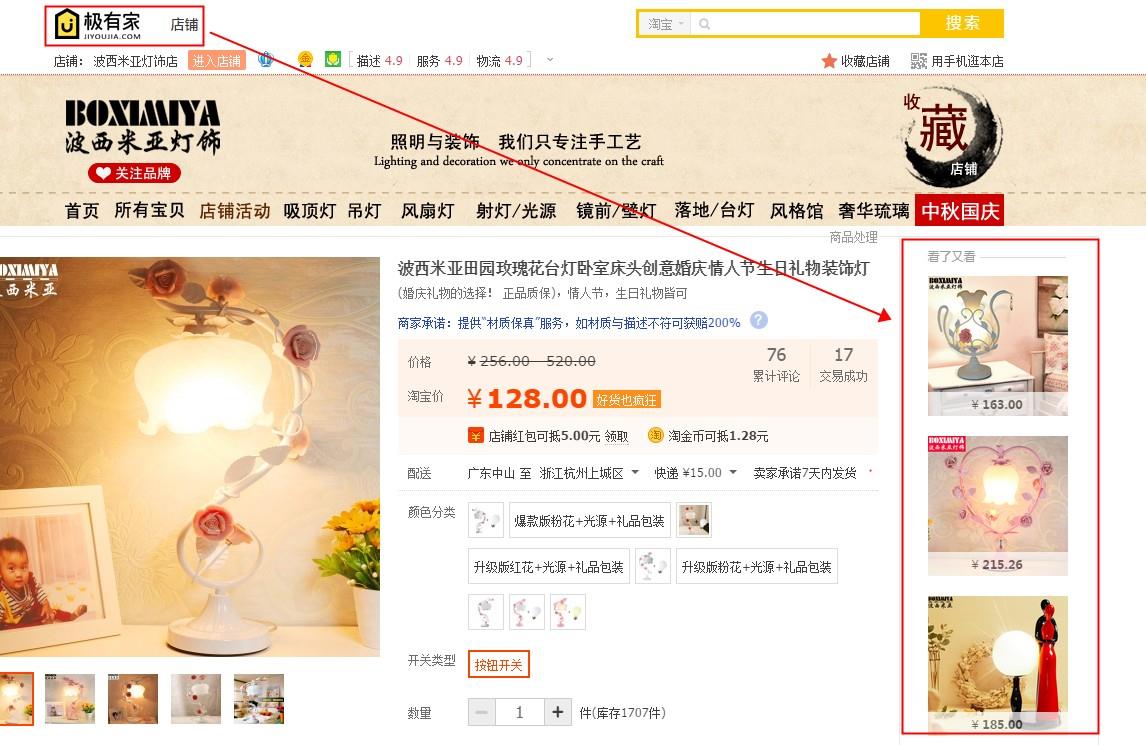Viewport: 1146px width, 745px height.
Task: Click the blue question mark help icon
Action: point(759,320)
